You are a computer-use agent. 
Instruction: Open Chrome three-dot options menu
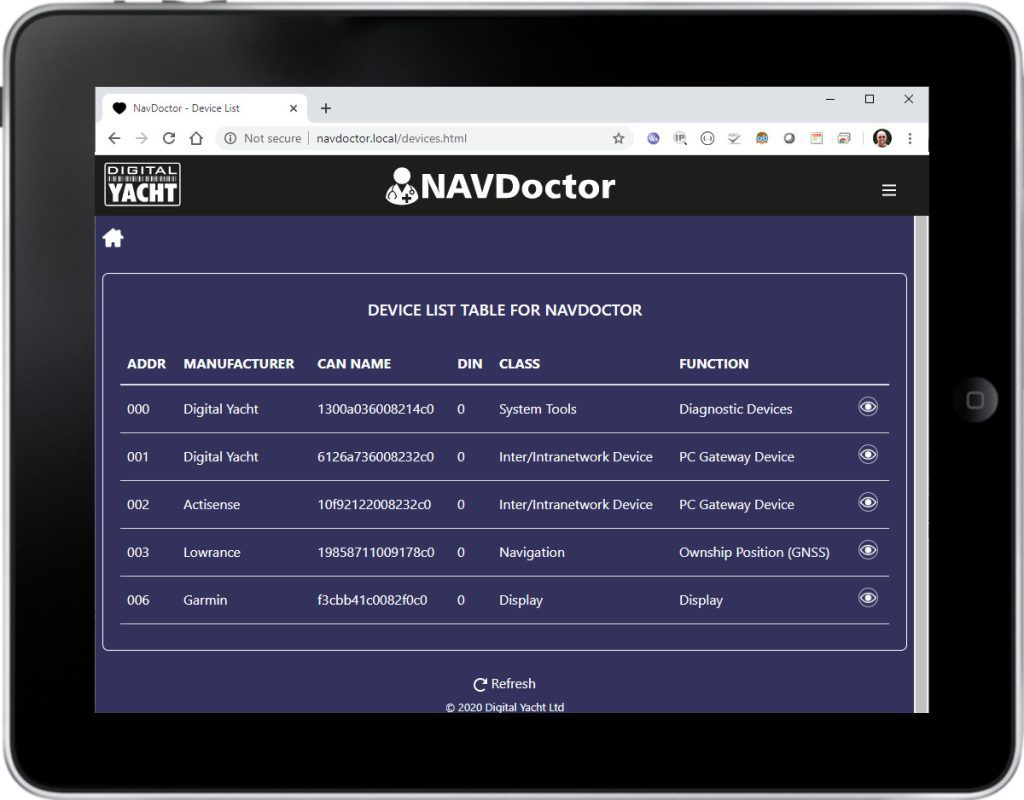click(x=909, y=139)
